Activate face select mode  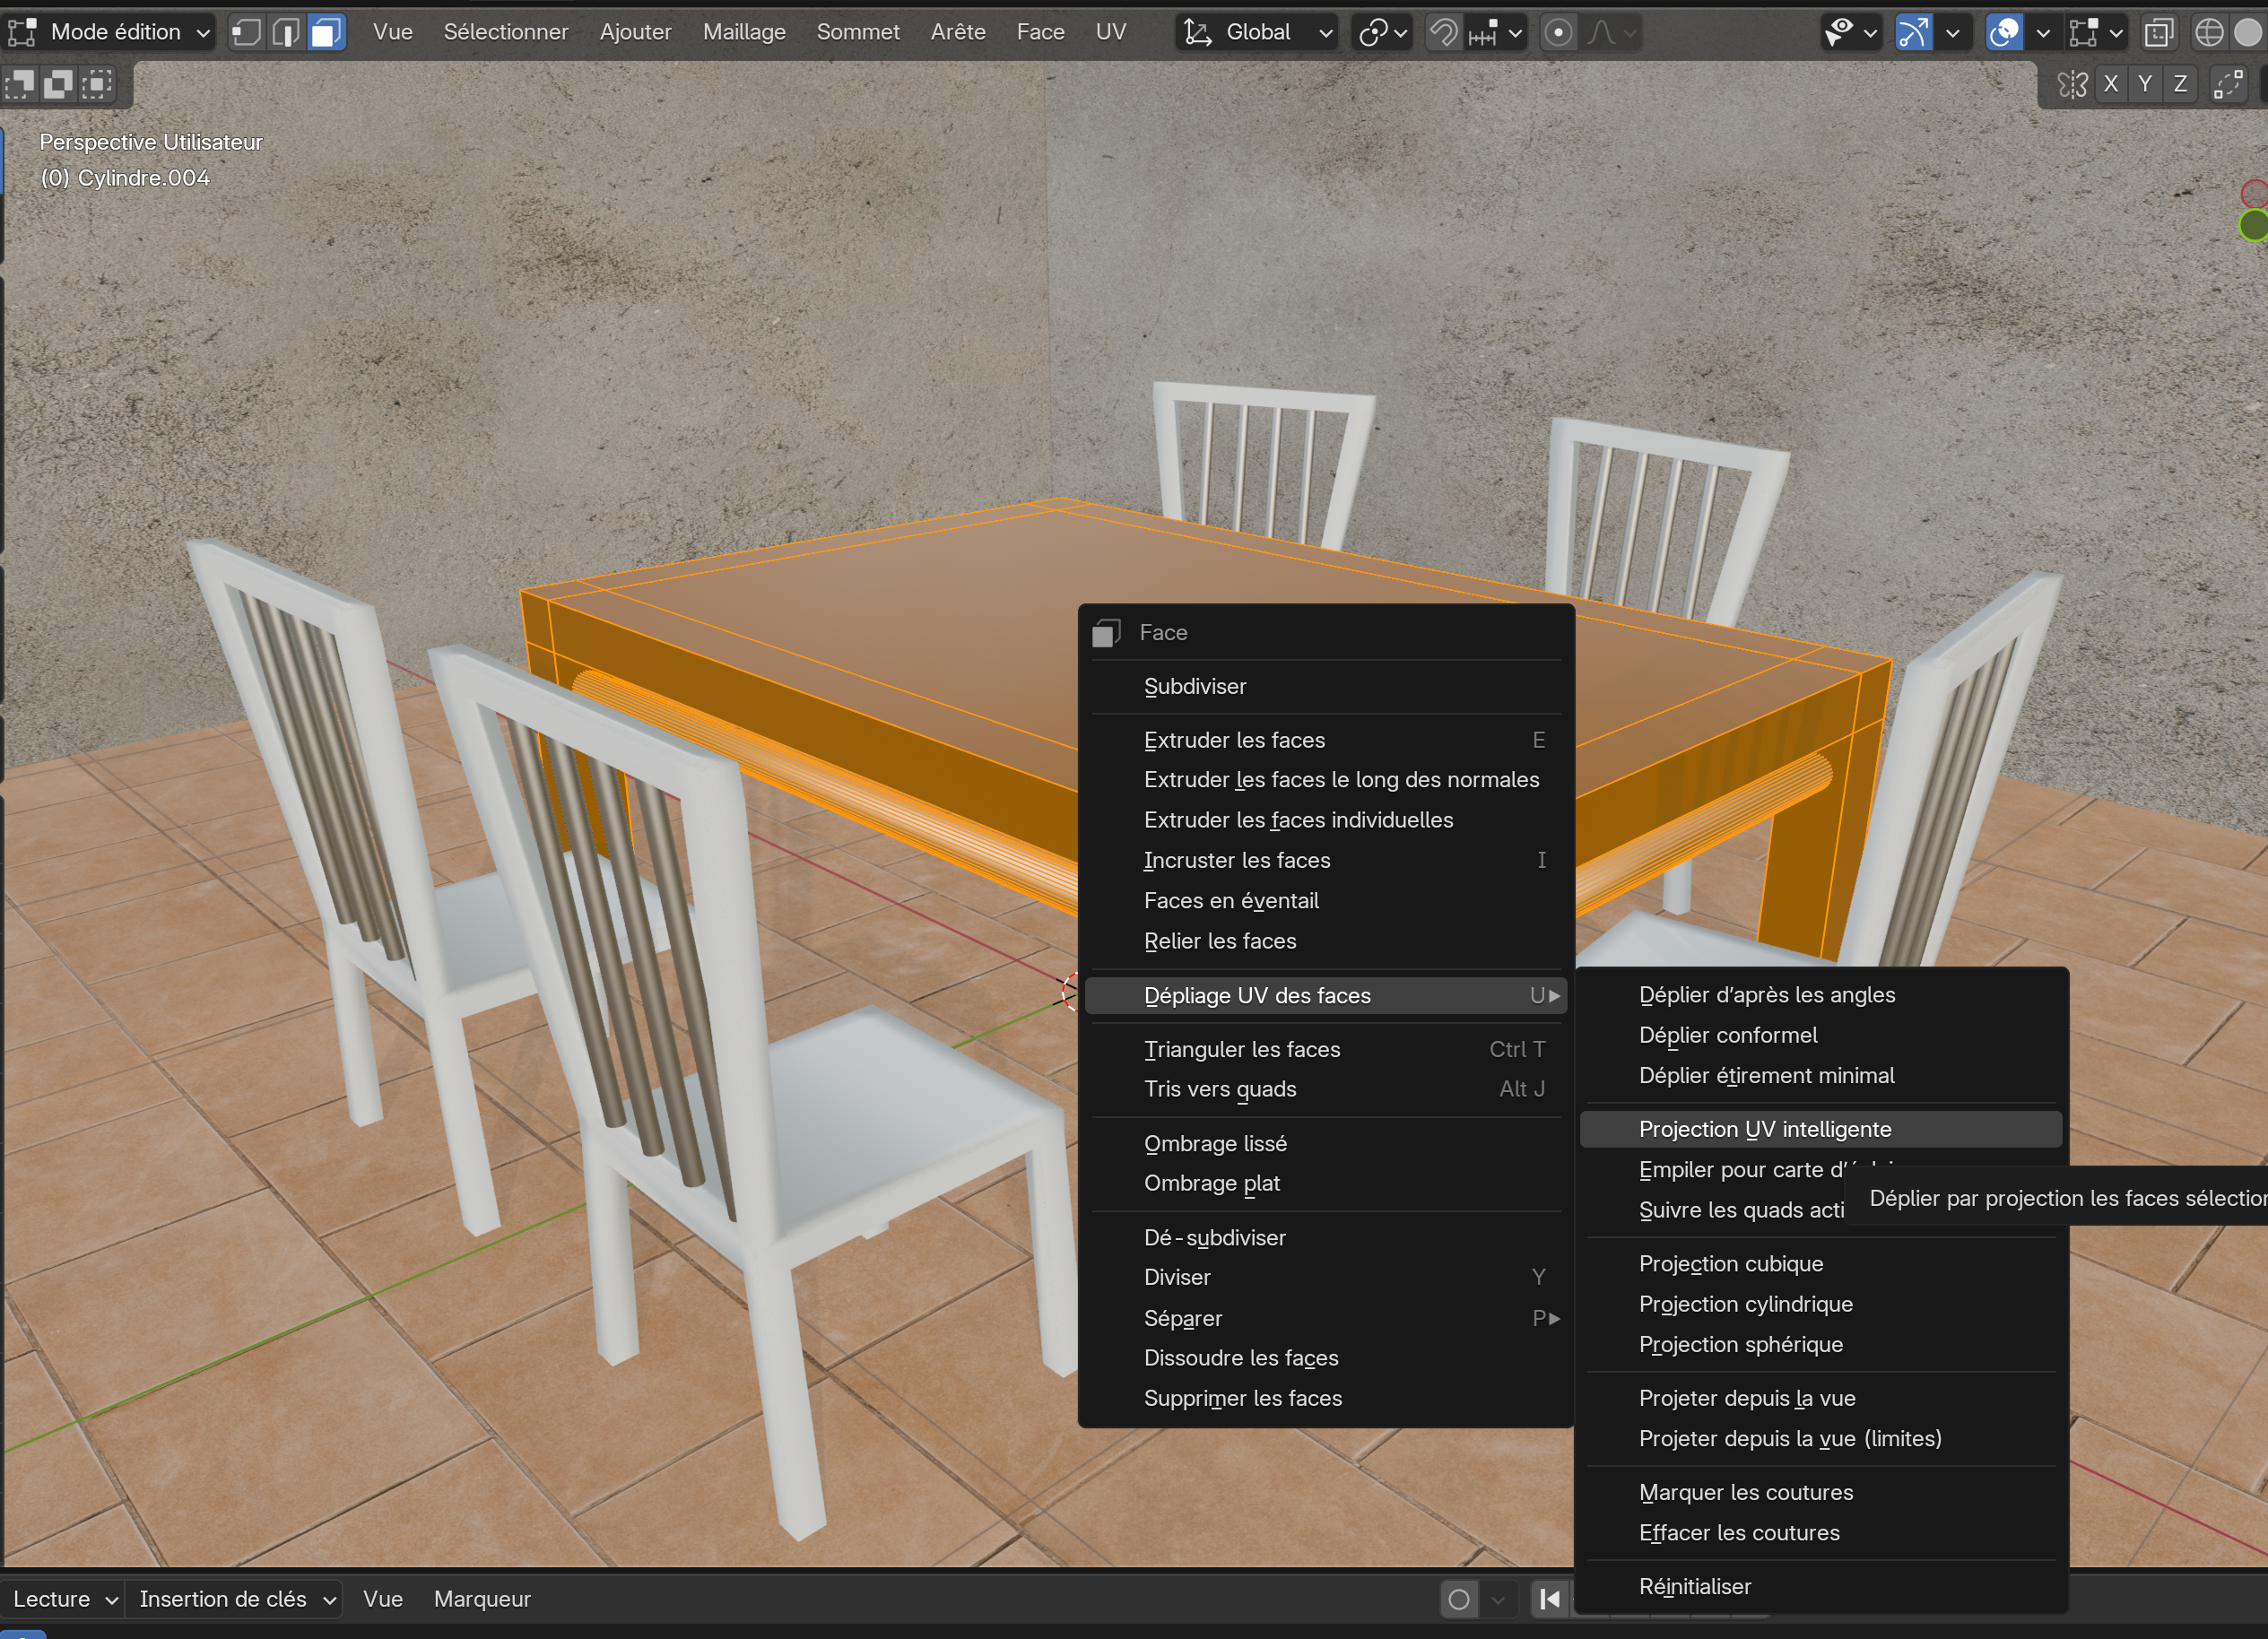326,32
